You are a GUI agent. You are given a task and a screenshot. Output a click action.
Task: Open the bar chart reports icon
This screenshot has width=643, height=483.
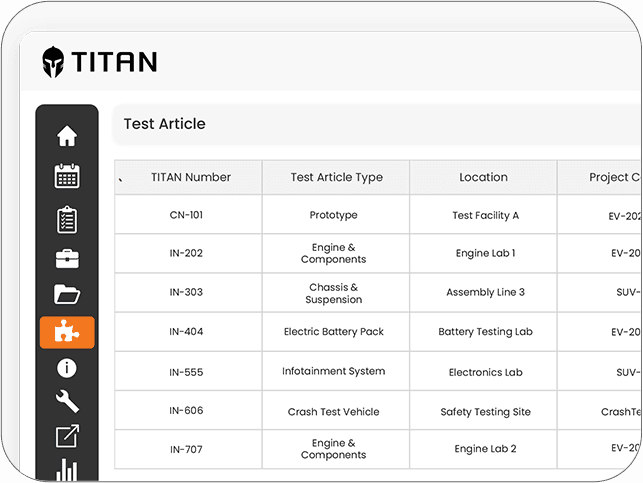[x=67, y=469]
